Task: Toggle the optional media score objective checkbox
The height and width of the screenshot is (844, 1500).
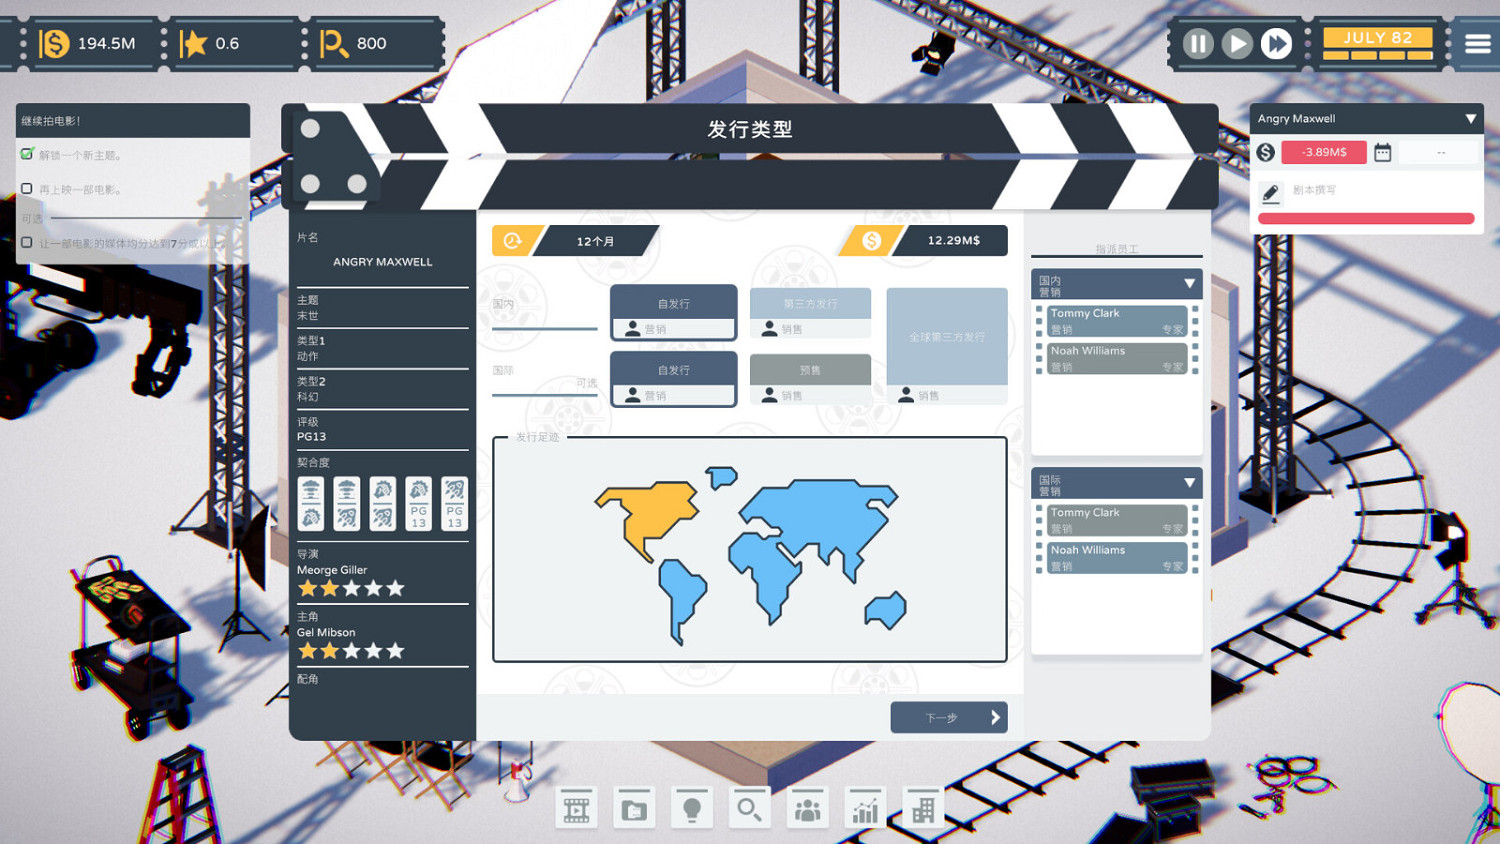Action: pos(27,242)
